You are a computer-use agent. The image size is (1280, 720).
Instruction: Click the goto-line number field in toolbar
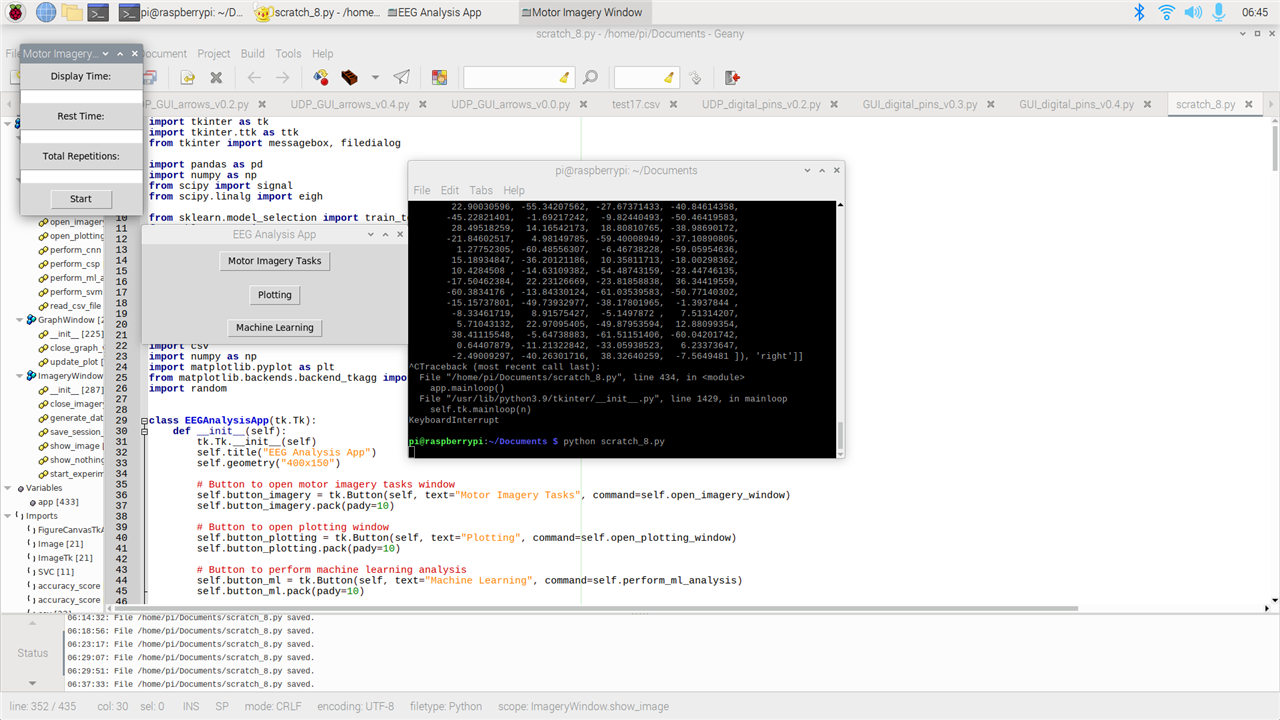(640, 77)
